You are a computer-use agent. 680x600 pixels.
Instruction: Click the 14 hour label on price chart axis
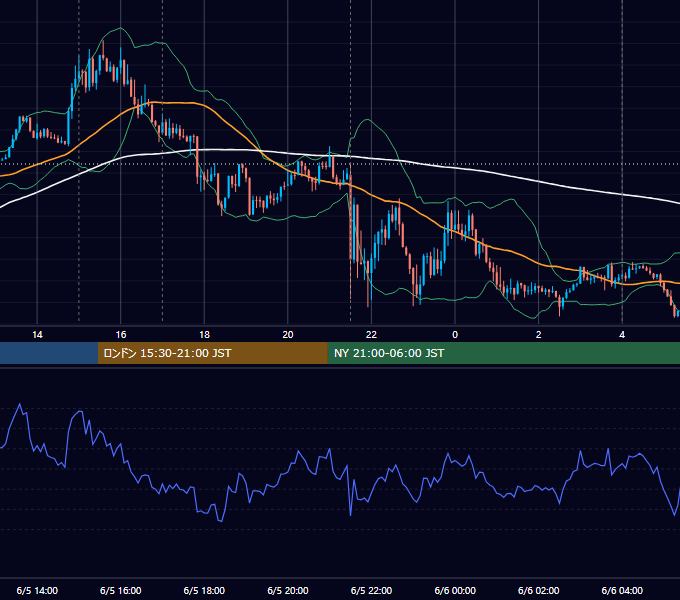pyautogui.click(x=37, y=335)
